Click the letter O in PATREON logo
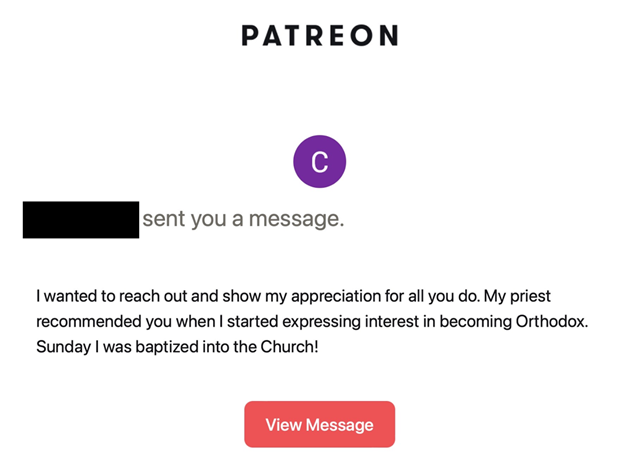Image resolution: width=624 pixels, height=467 pixels. click(362, 35)
